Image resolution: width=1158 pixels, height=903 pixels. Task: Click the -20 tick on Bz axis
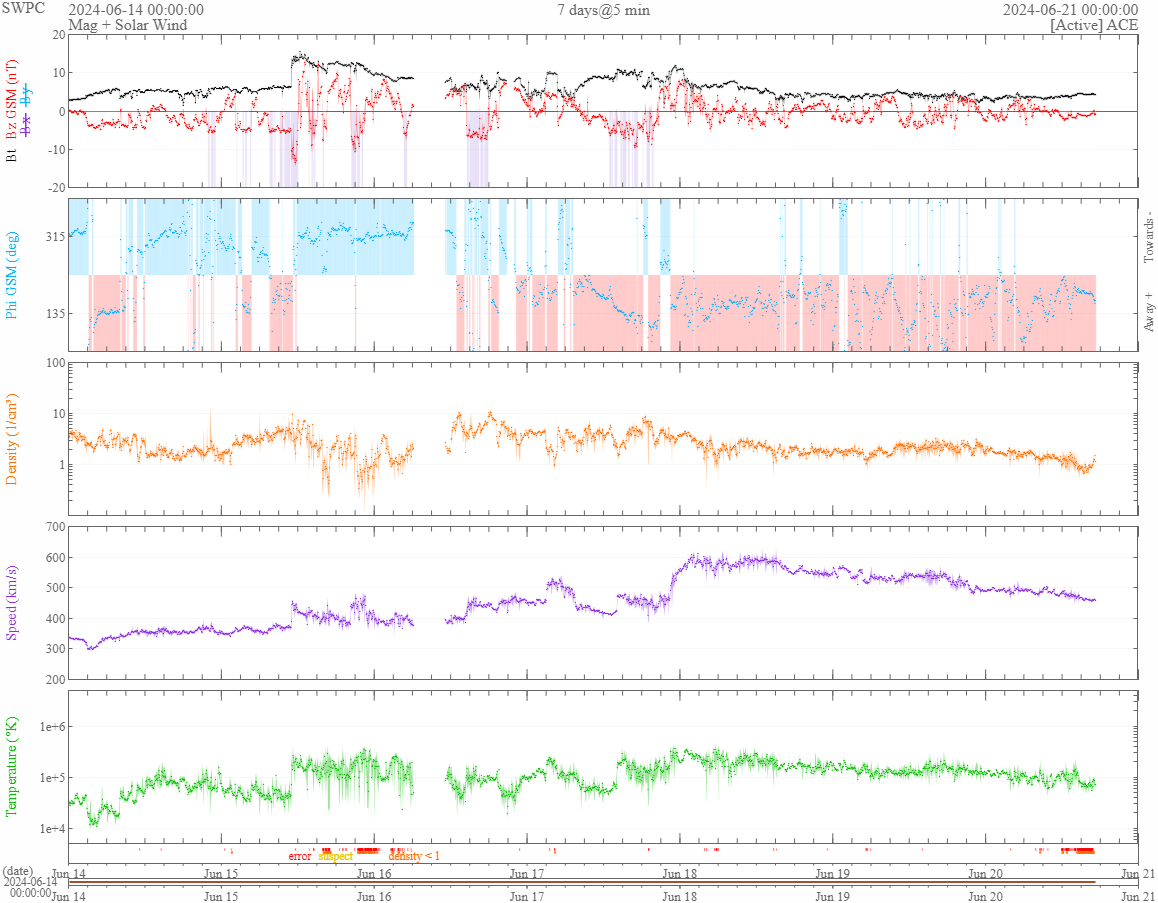click(x=55, y=188)
